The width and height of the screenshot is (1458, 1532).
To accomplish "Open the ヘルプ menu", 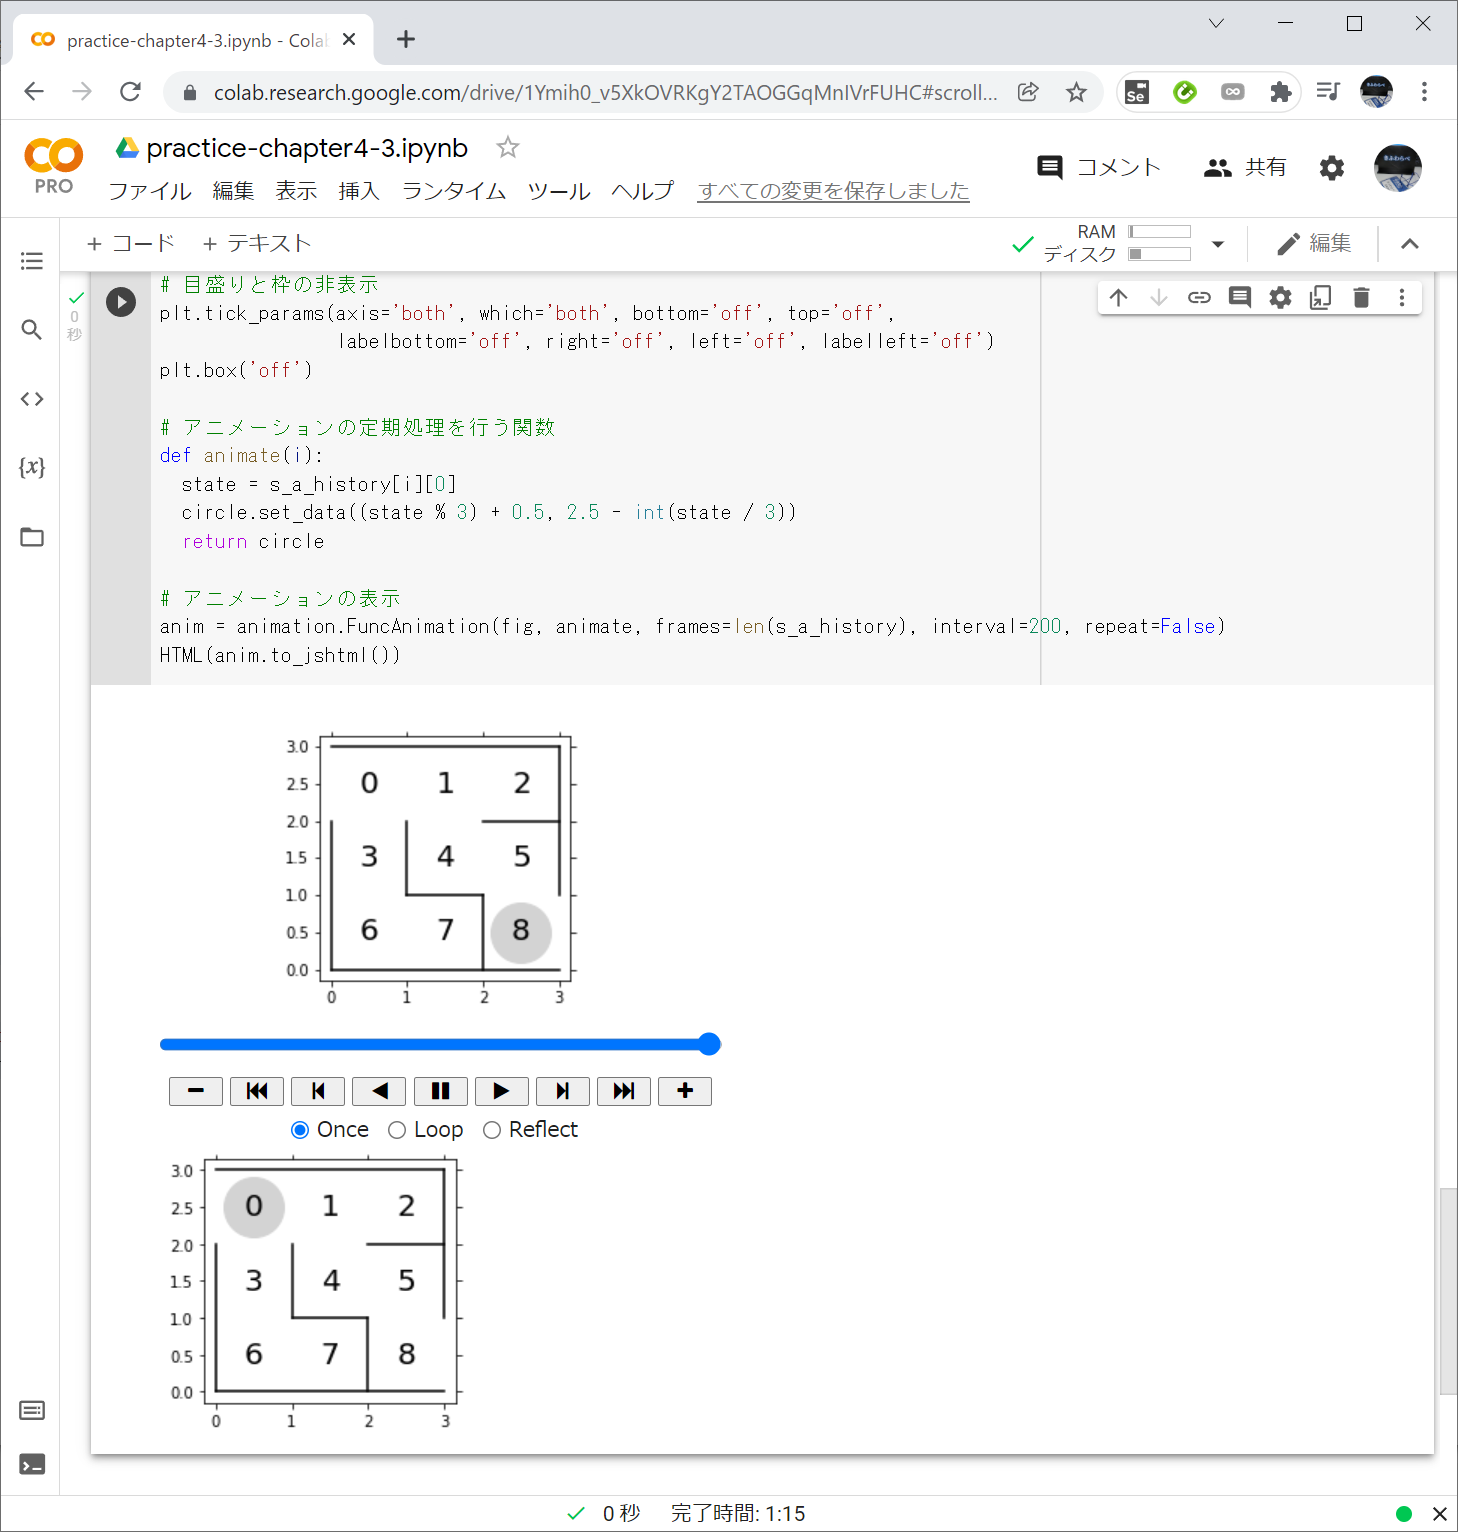I will click(643, 191).
